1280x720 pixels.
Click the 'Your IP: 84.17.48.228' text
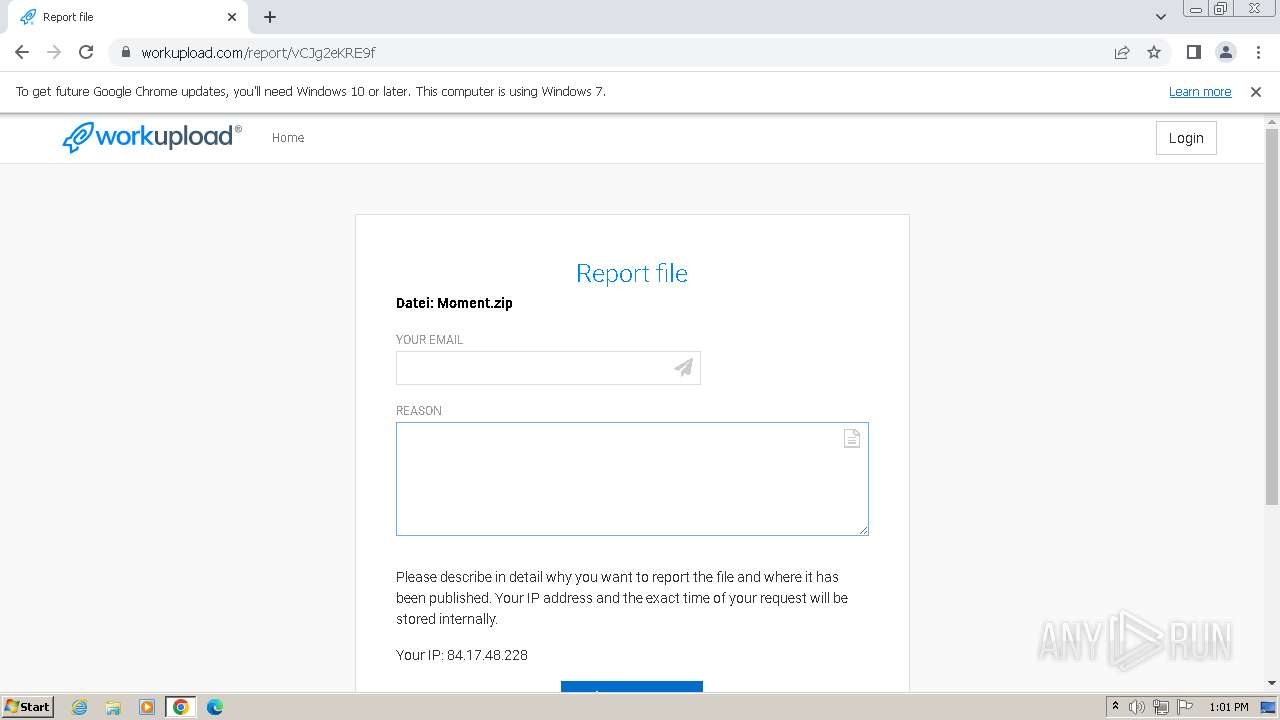point(462,655)
